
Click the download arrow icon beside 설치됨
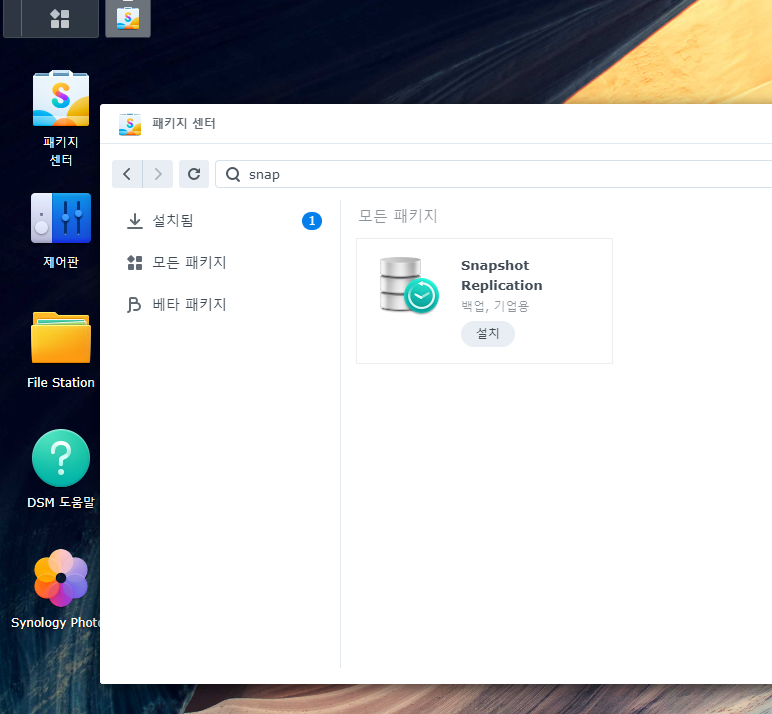(134, 221)
